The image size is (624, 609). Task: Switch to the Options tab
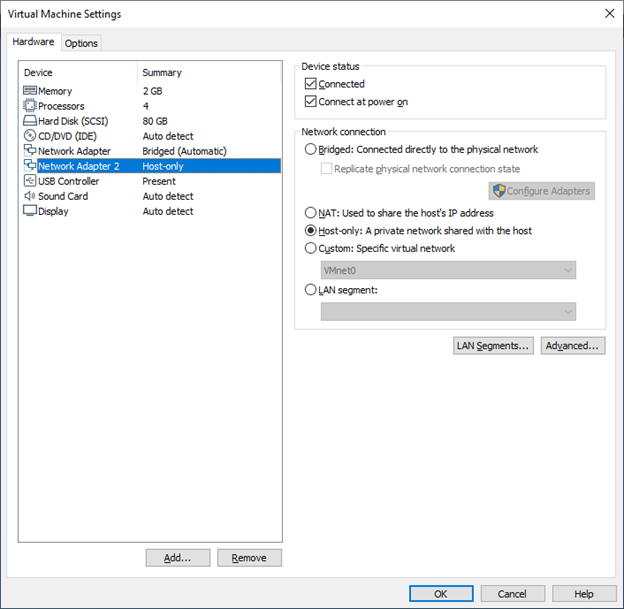click(81, 43)
